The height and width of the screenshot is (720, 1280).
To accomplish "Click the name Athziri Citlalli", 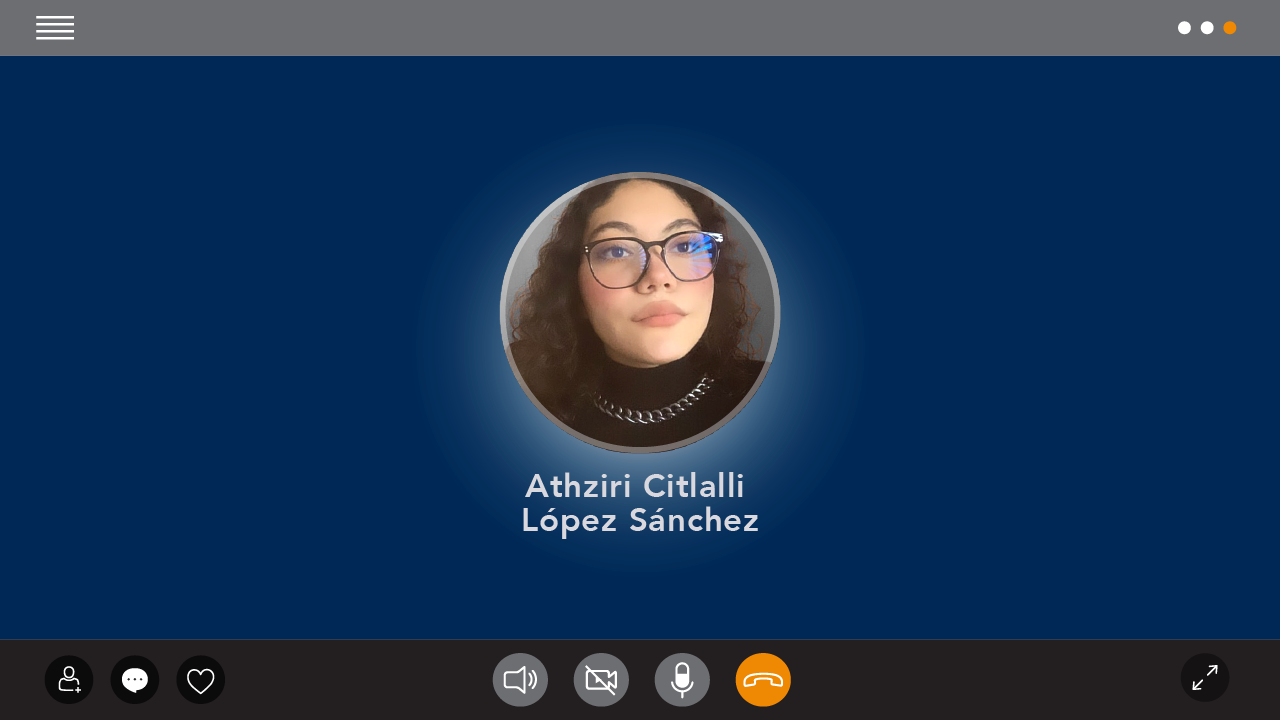I will (635, 486).
